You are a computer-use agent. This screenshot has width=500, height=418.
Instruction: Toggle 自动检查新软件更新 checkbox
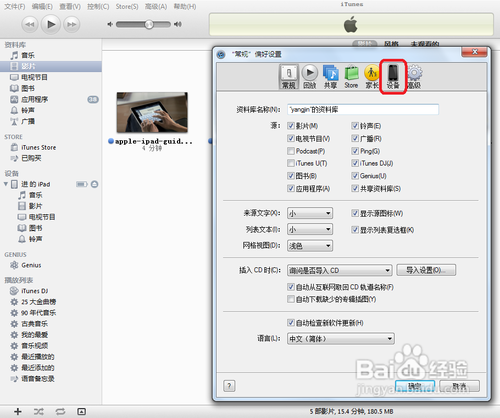pos(291,323)
